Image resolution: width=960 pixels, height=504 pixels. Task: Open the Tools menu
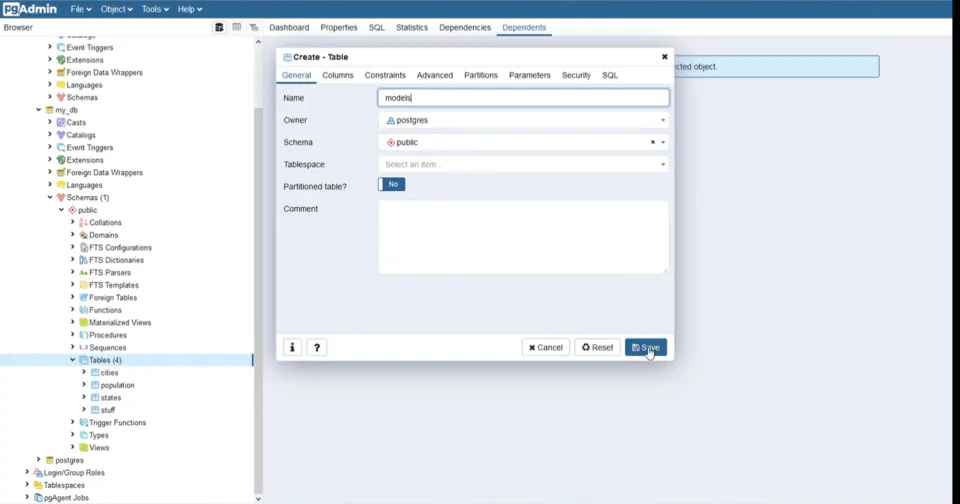[155, 9]
